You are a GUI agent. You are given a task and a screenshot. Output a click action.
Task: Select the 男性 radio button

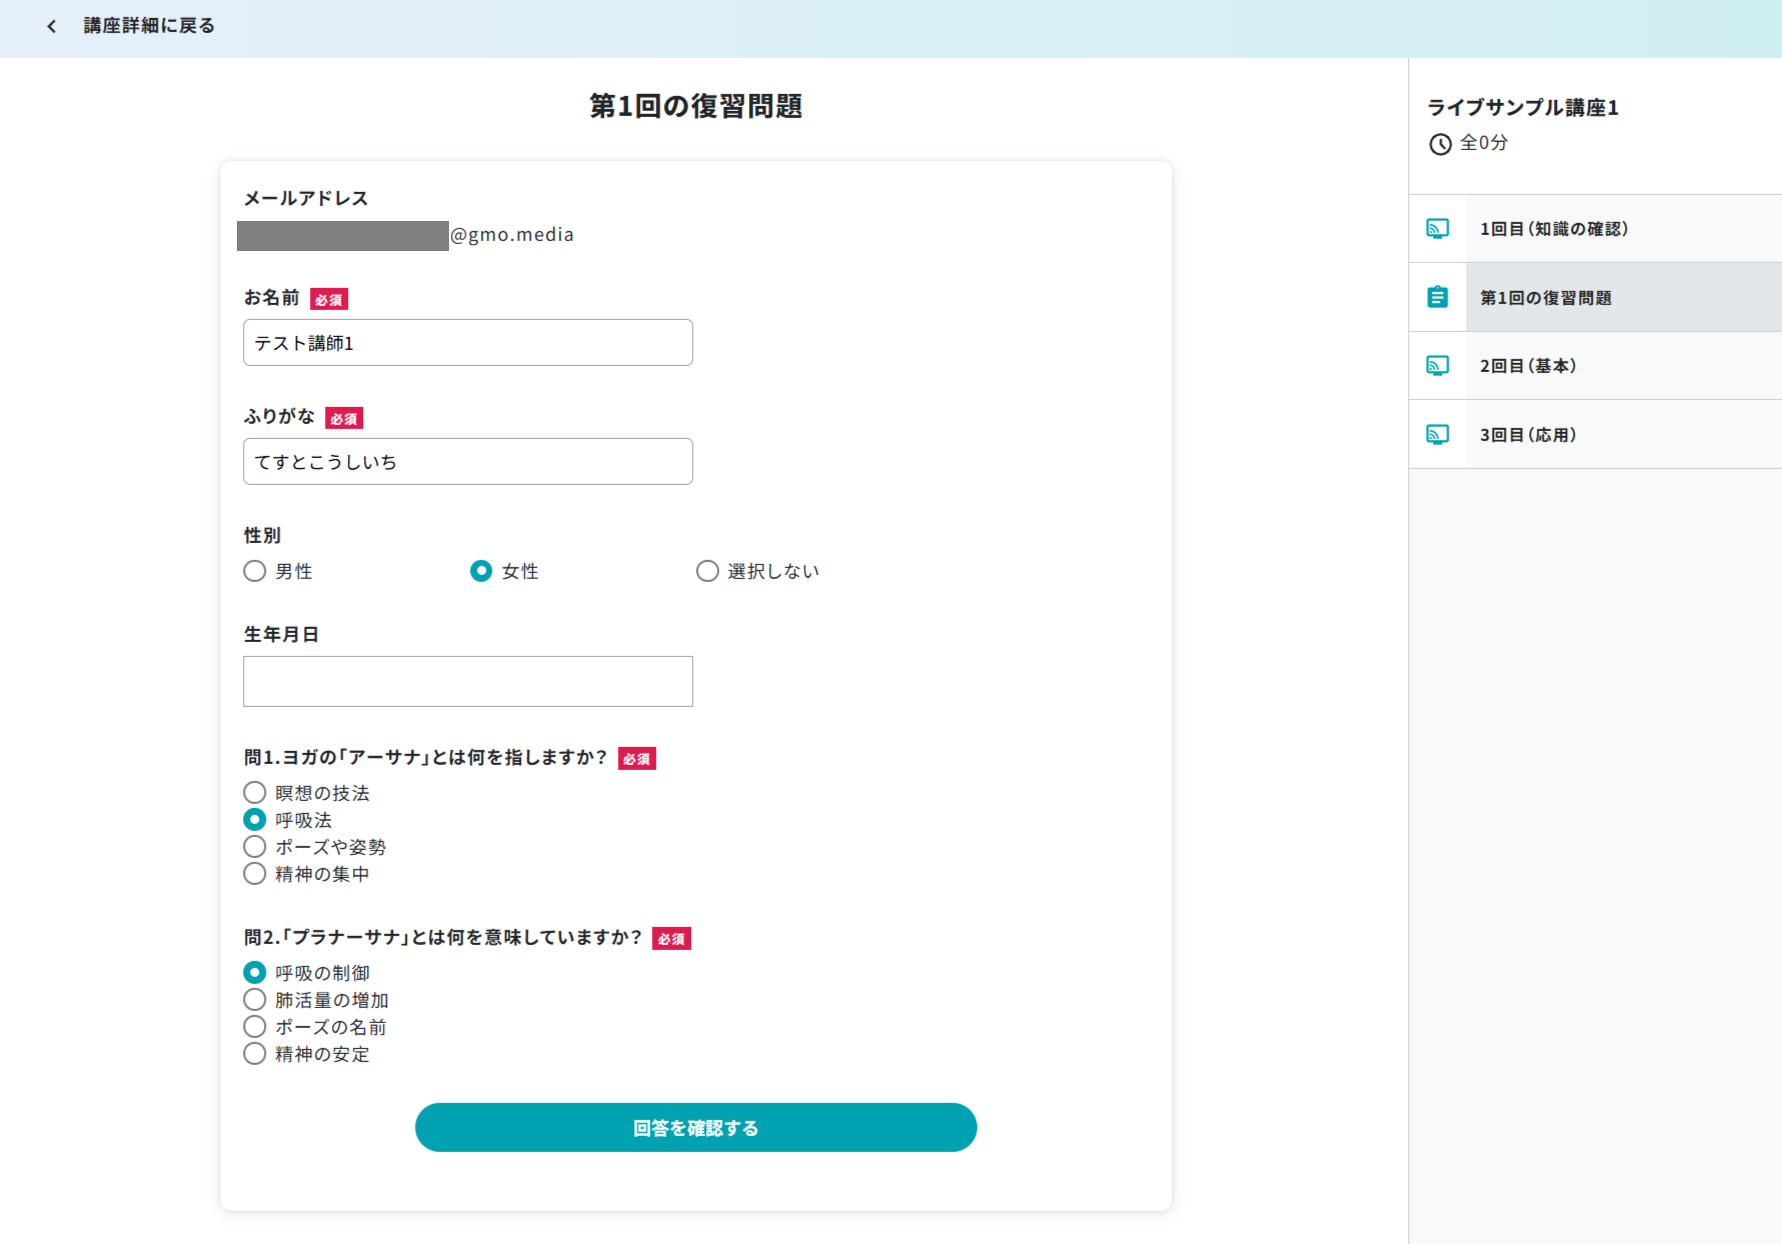(x=255, y=571)
